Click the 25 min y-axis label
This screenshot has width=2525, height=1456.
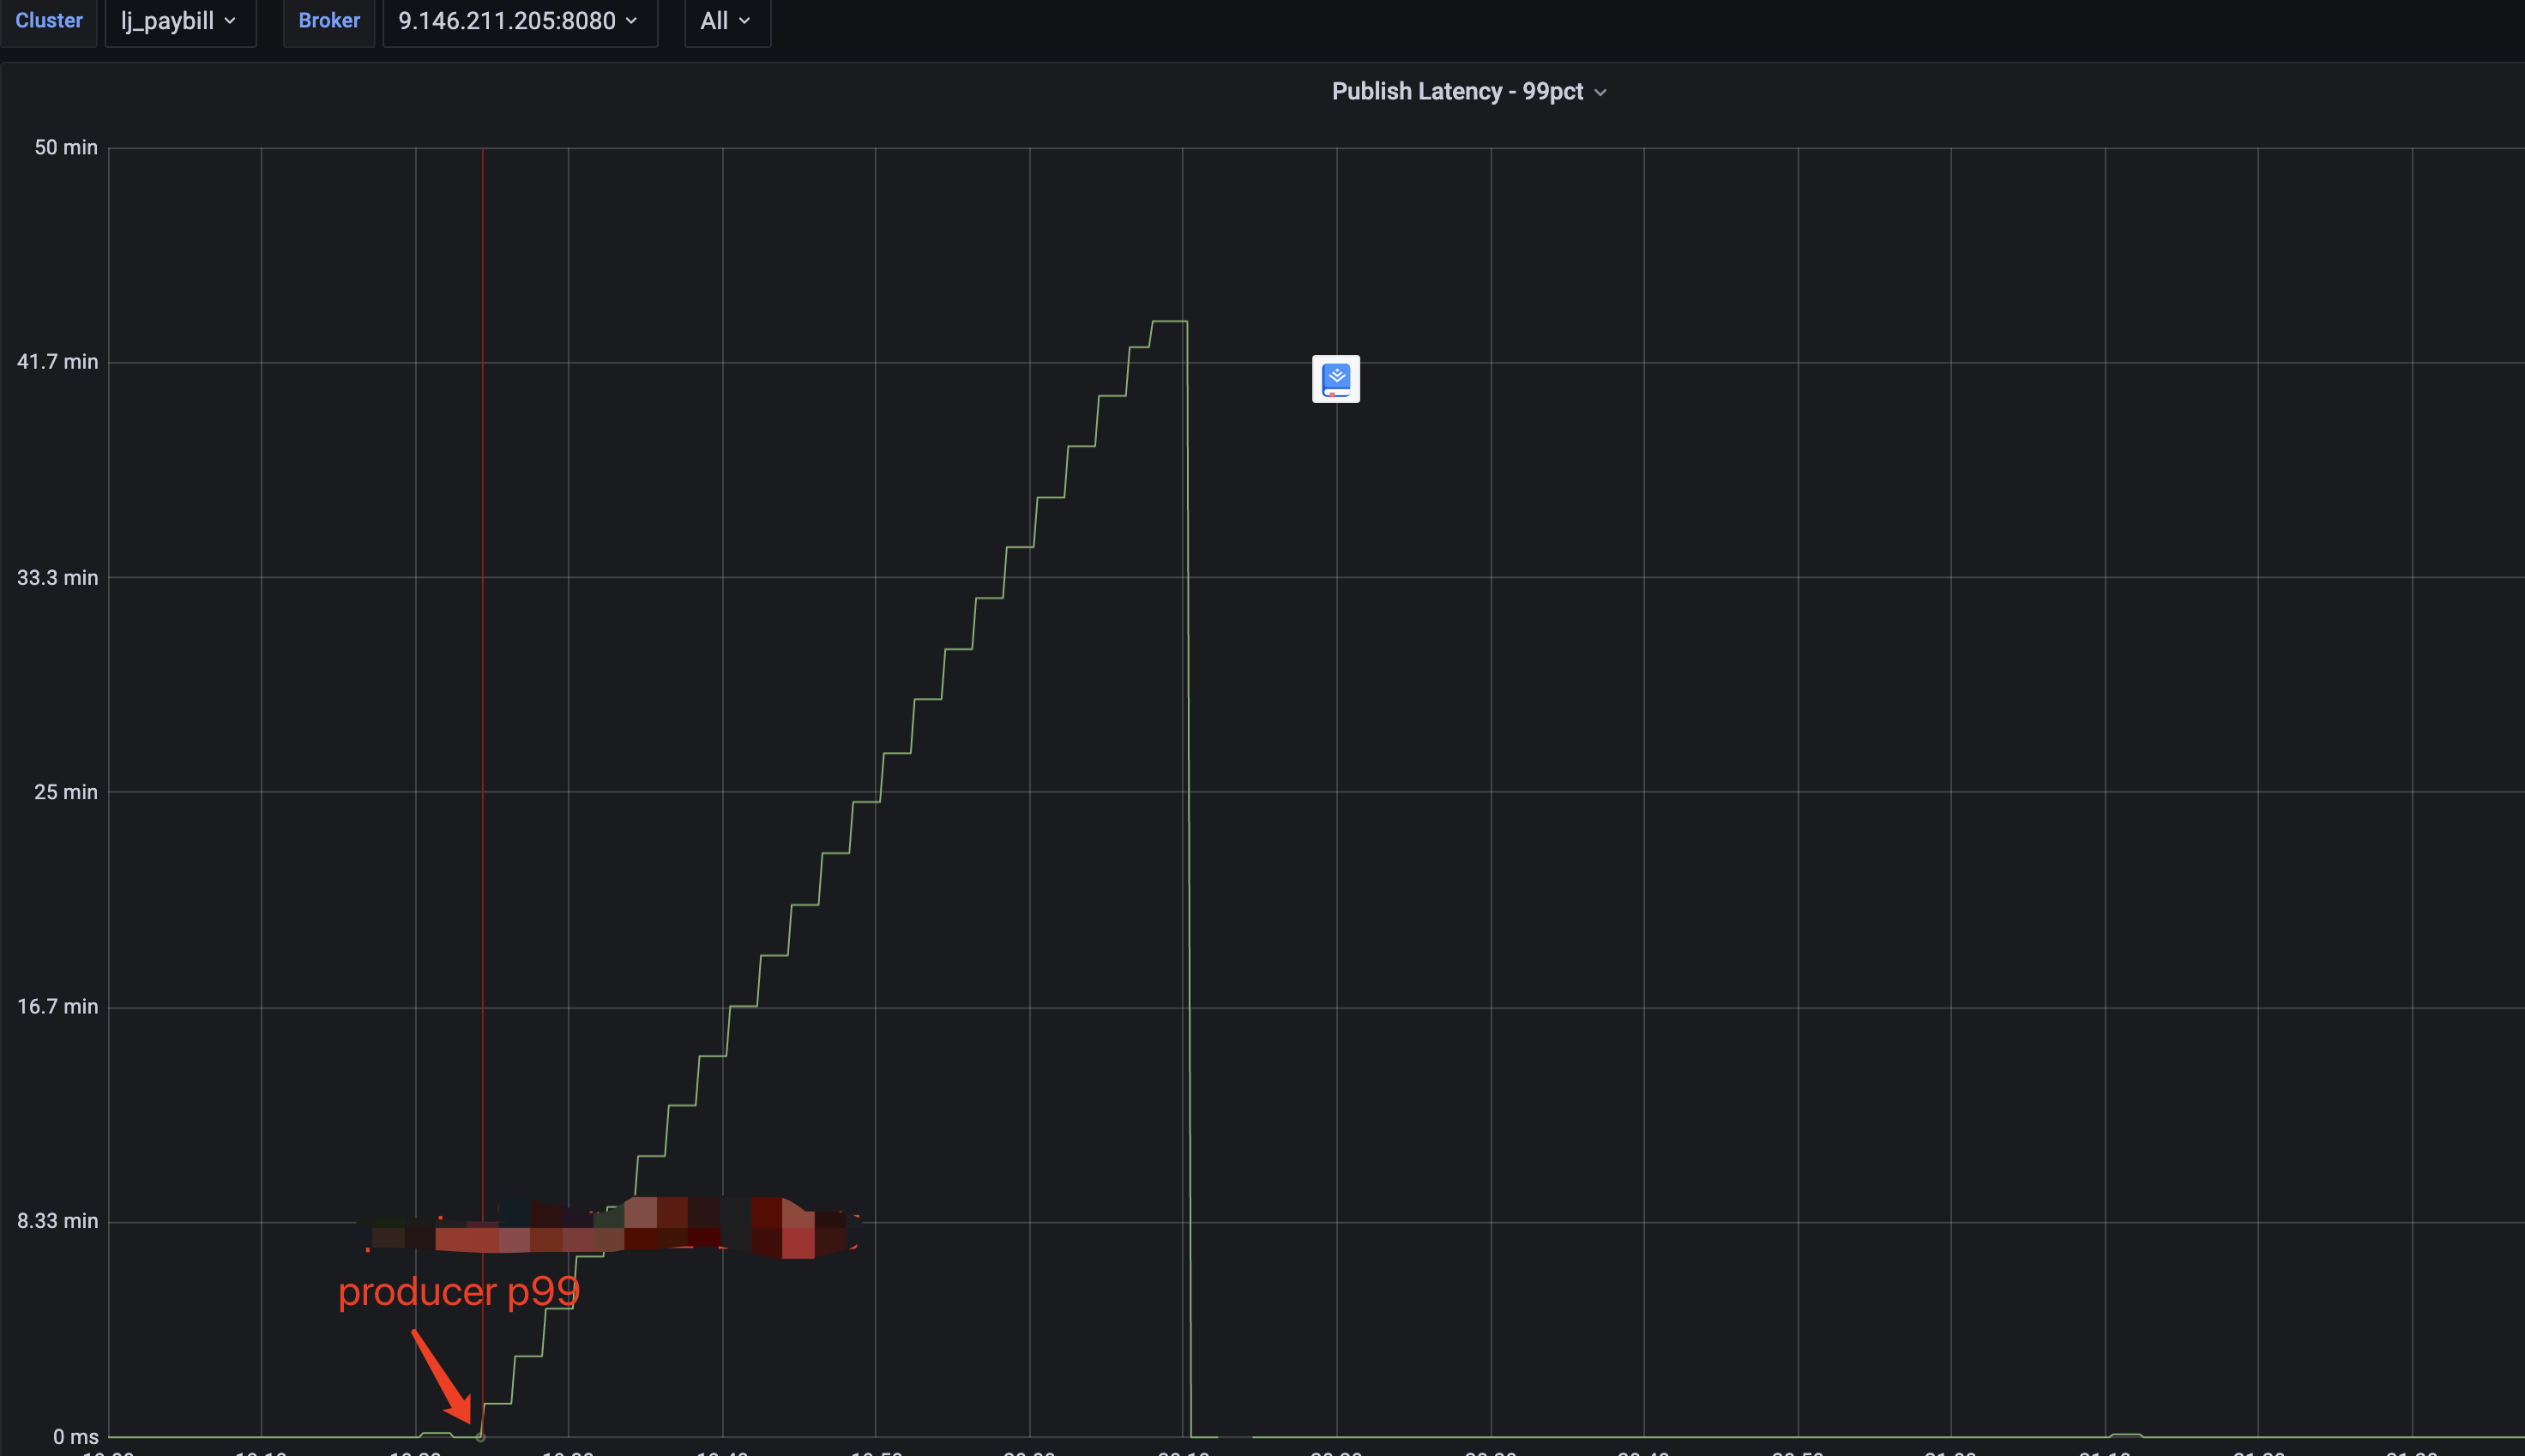(66, 792)
